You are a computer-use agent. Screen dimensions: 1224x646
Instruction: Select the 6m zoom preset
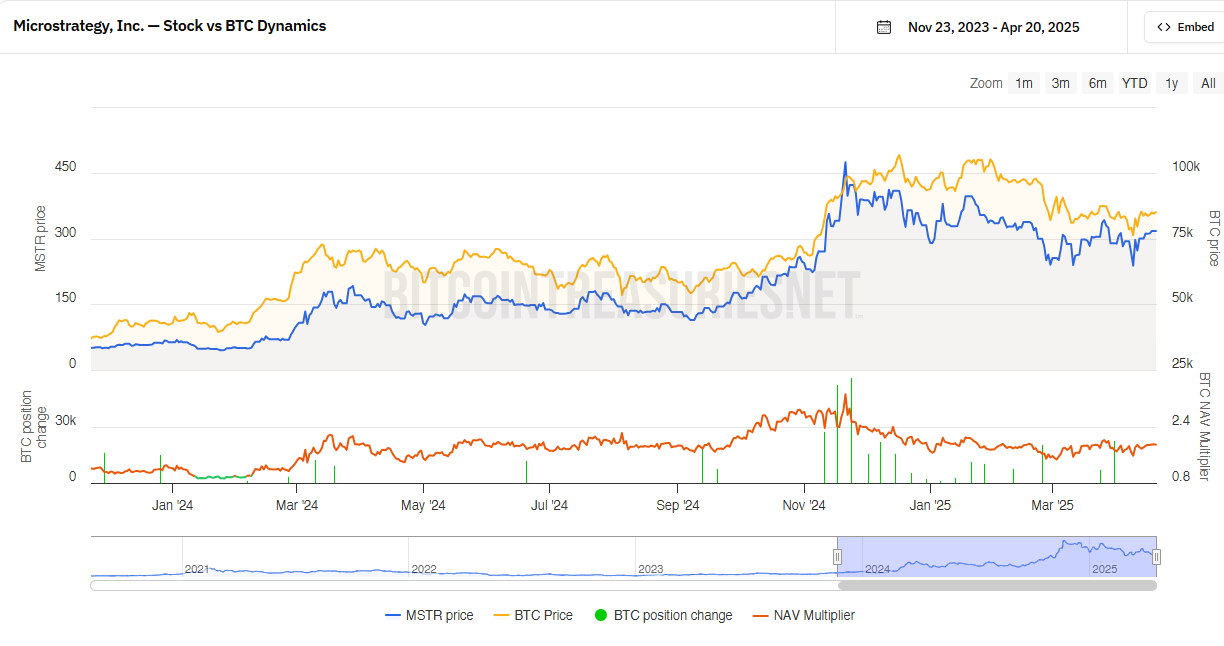[x=1097, y=83]
